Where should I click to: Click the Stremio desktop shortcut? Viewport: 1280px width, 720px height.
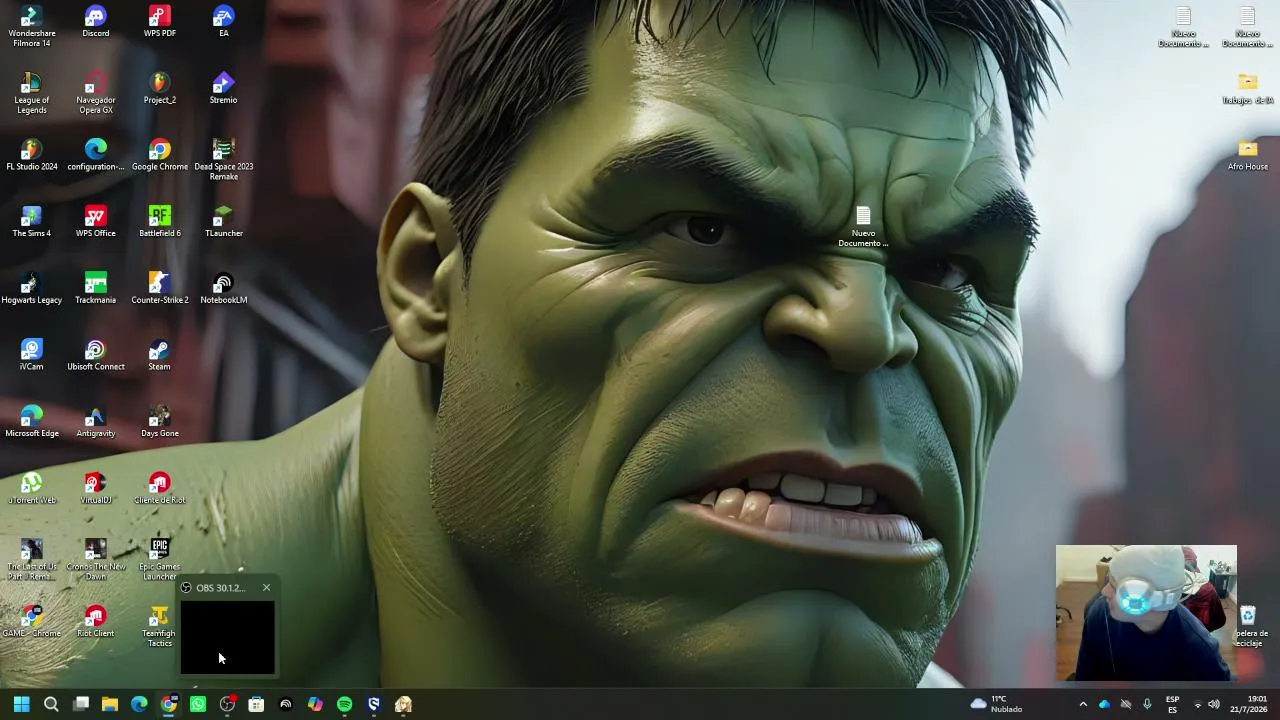224,89
